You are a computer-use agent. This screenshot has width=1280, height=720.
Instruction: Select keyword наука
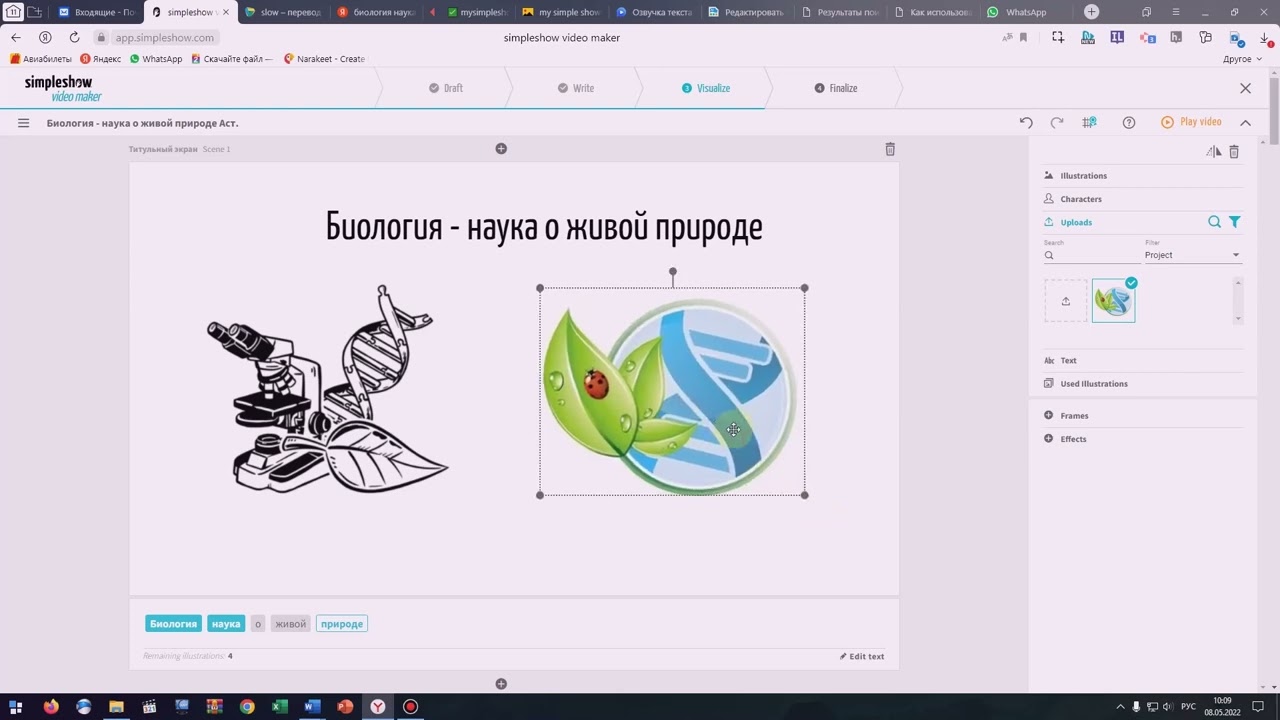(x=226, y=624)
